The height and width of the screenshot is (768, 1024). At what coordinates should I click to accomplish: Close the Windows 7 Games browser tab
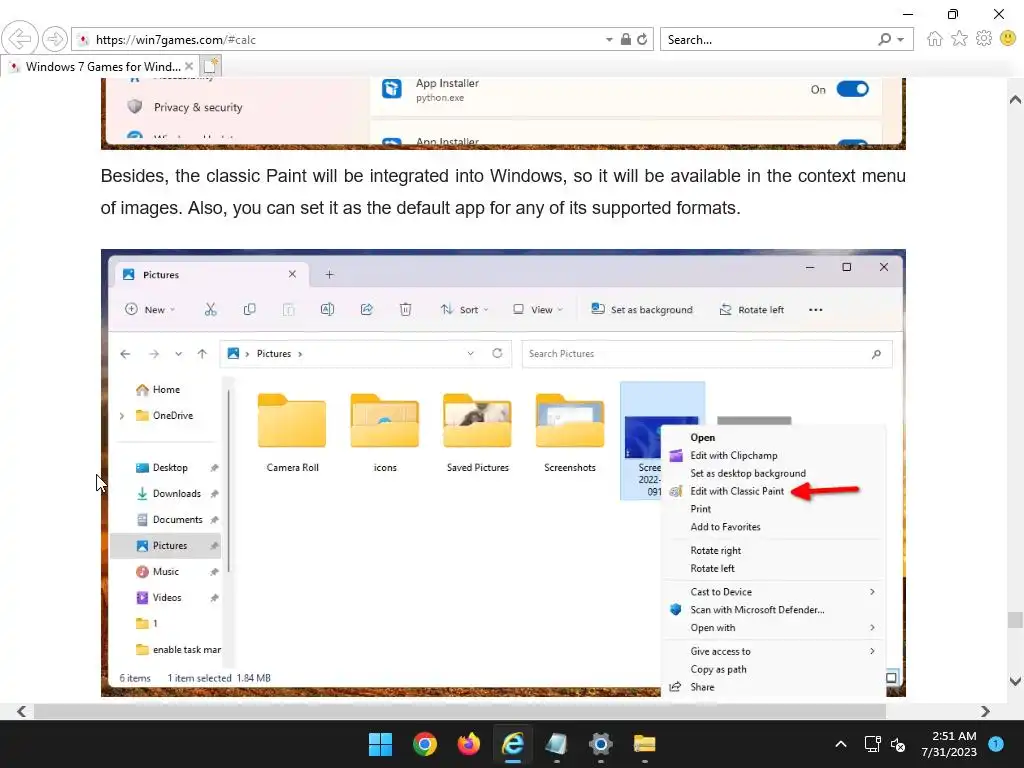(189, 66)
